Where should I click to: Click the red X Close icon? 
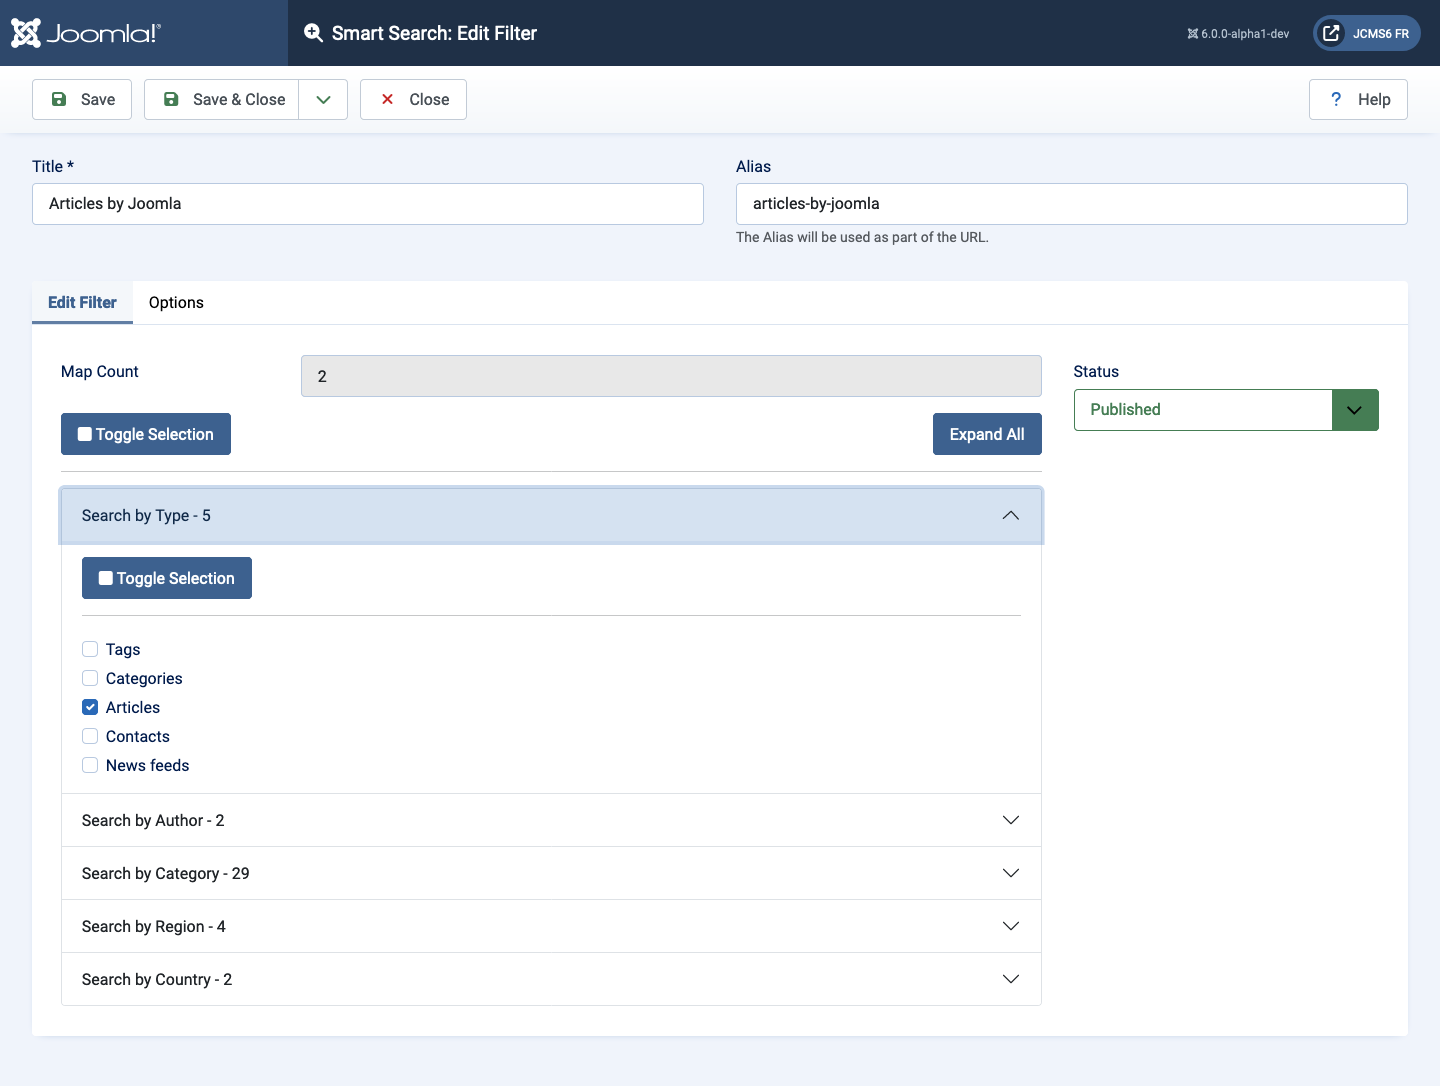tap(388, 99)
